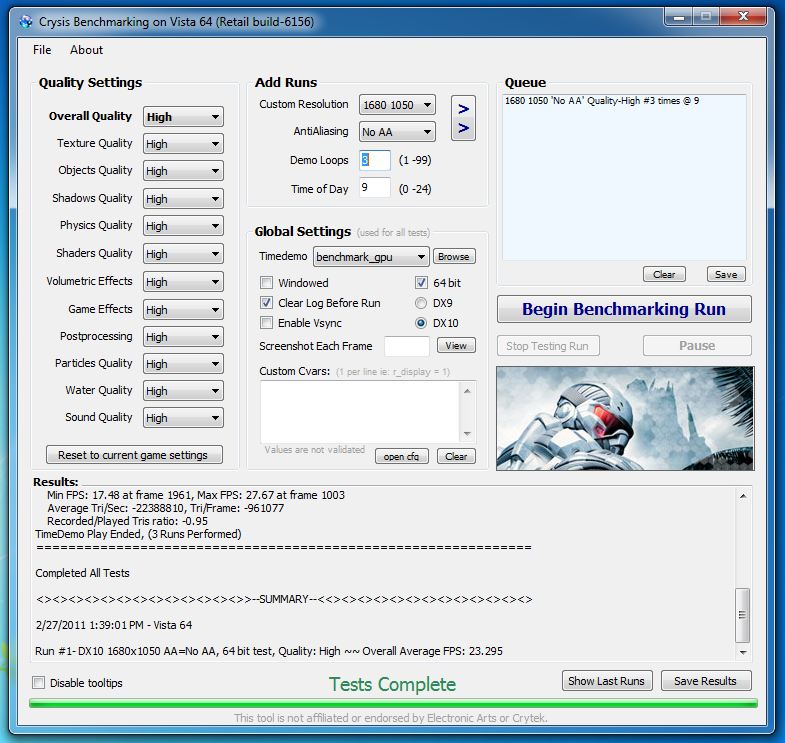Image resolution: width=785 pixels, height=743 pixels.
Task: Open the Custom Resolution dropdown
Action: 397,105
